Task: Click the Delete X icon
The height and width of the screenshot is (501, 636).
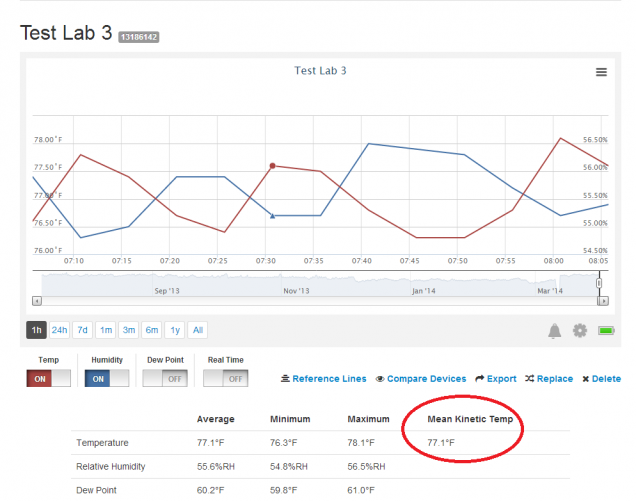Action: point(585,379)
